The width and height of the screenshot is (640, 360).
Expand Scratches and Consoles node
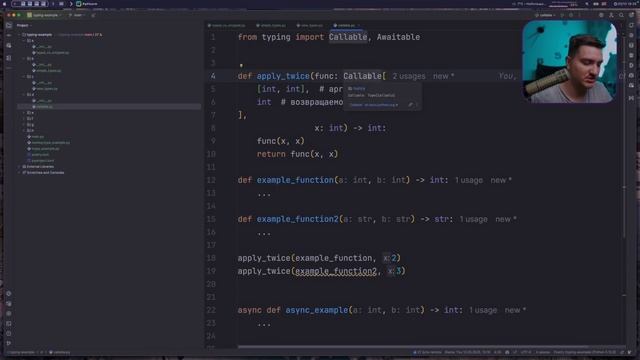pos(19,173)
